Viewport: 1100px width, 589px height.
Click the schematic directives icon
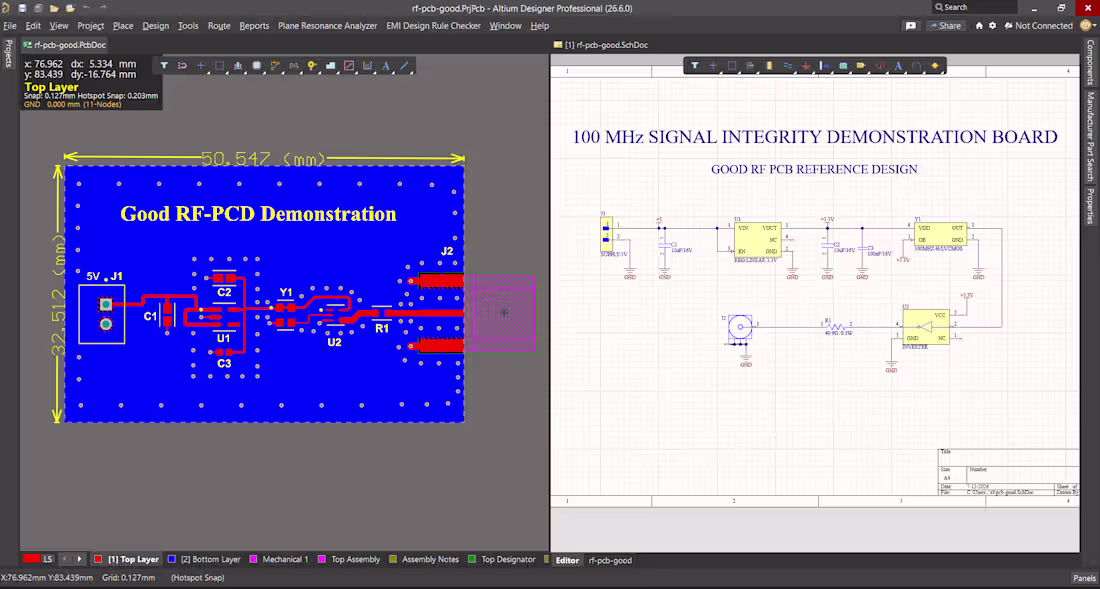tap(880, 66)
